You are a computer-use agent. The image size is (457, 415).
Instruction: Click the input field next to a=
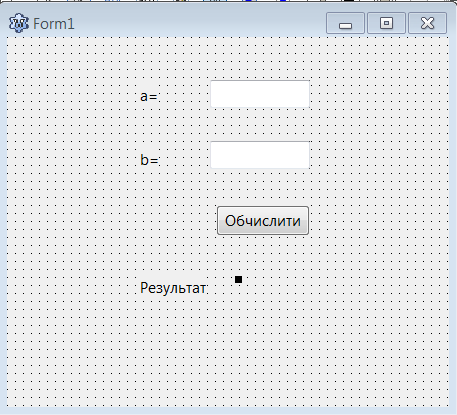coord(260,94)
